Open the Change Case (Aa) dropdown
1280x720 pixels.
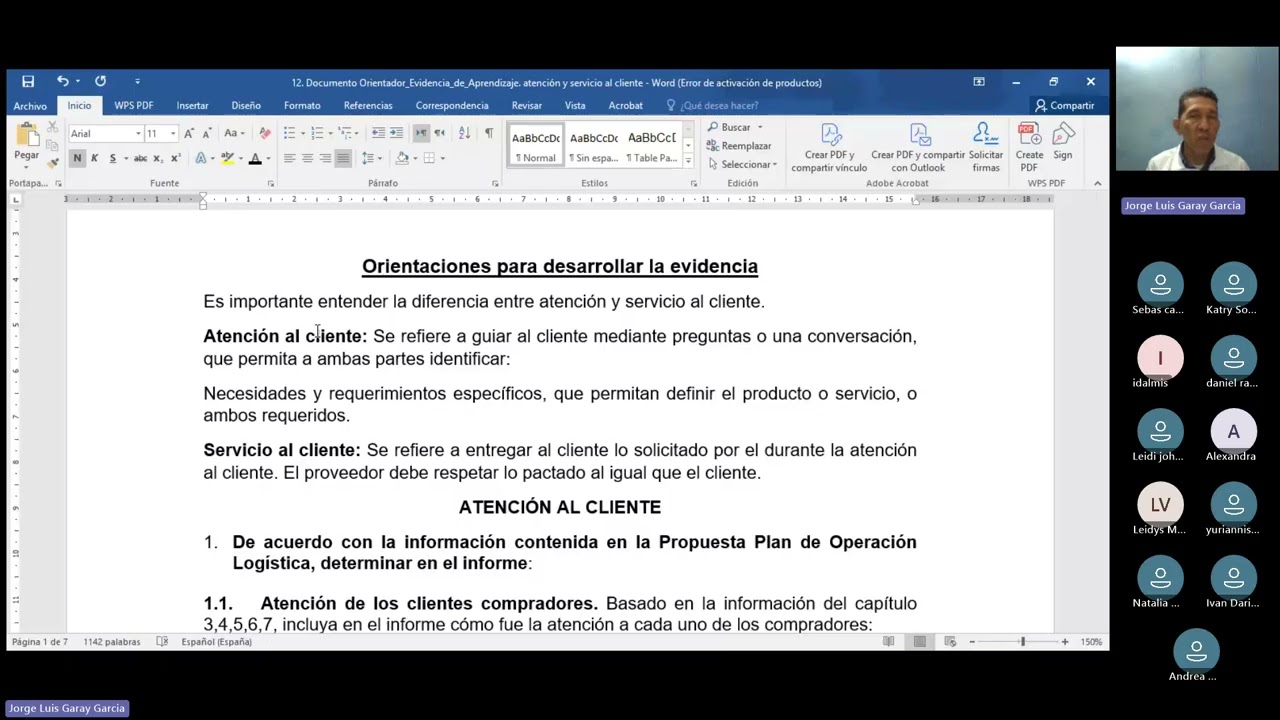pos(233,133)
